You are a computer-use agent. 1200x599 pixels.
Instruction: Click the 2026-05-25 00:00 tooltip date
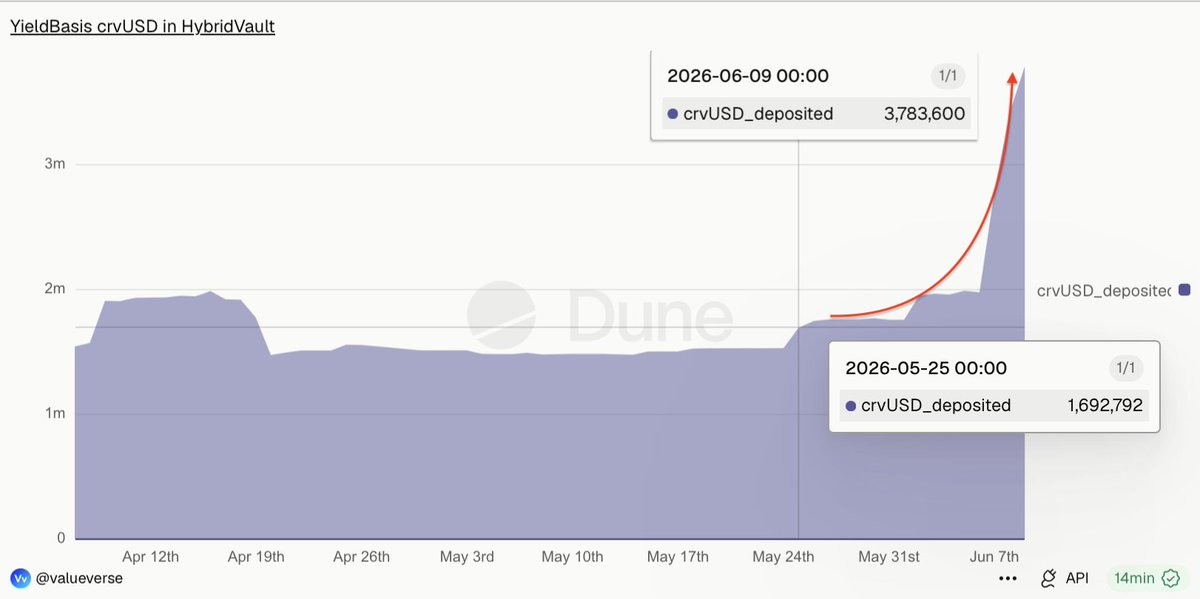coord(926,368)
